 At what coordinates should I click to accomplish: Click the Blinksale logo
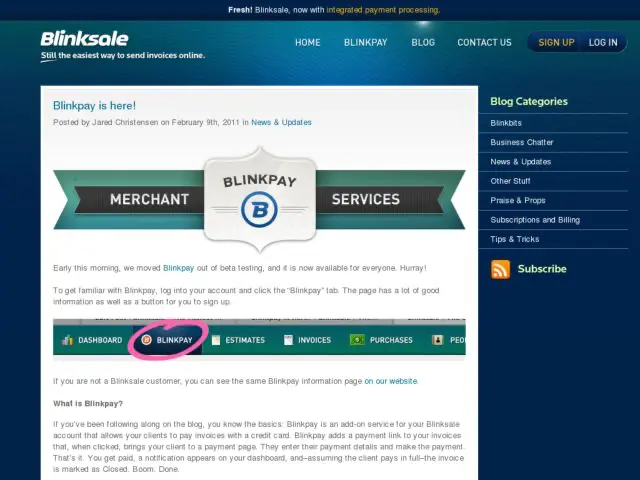tap(84, 39)
